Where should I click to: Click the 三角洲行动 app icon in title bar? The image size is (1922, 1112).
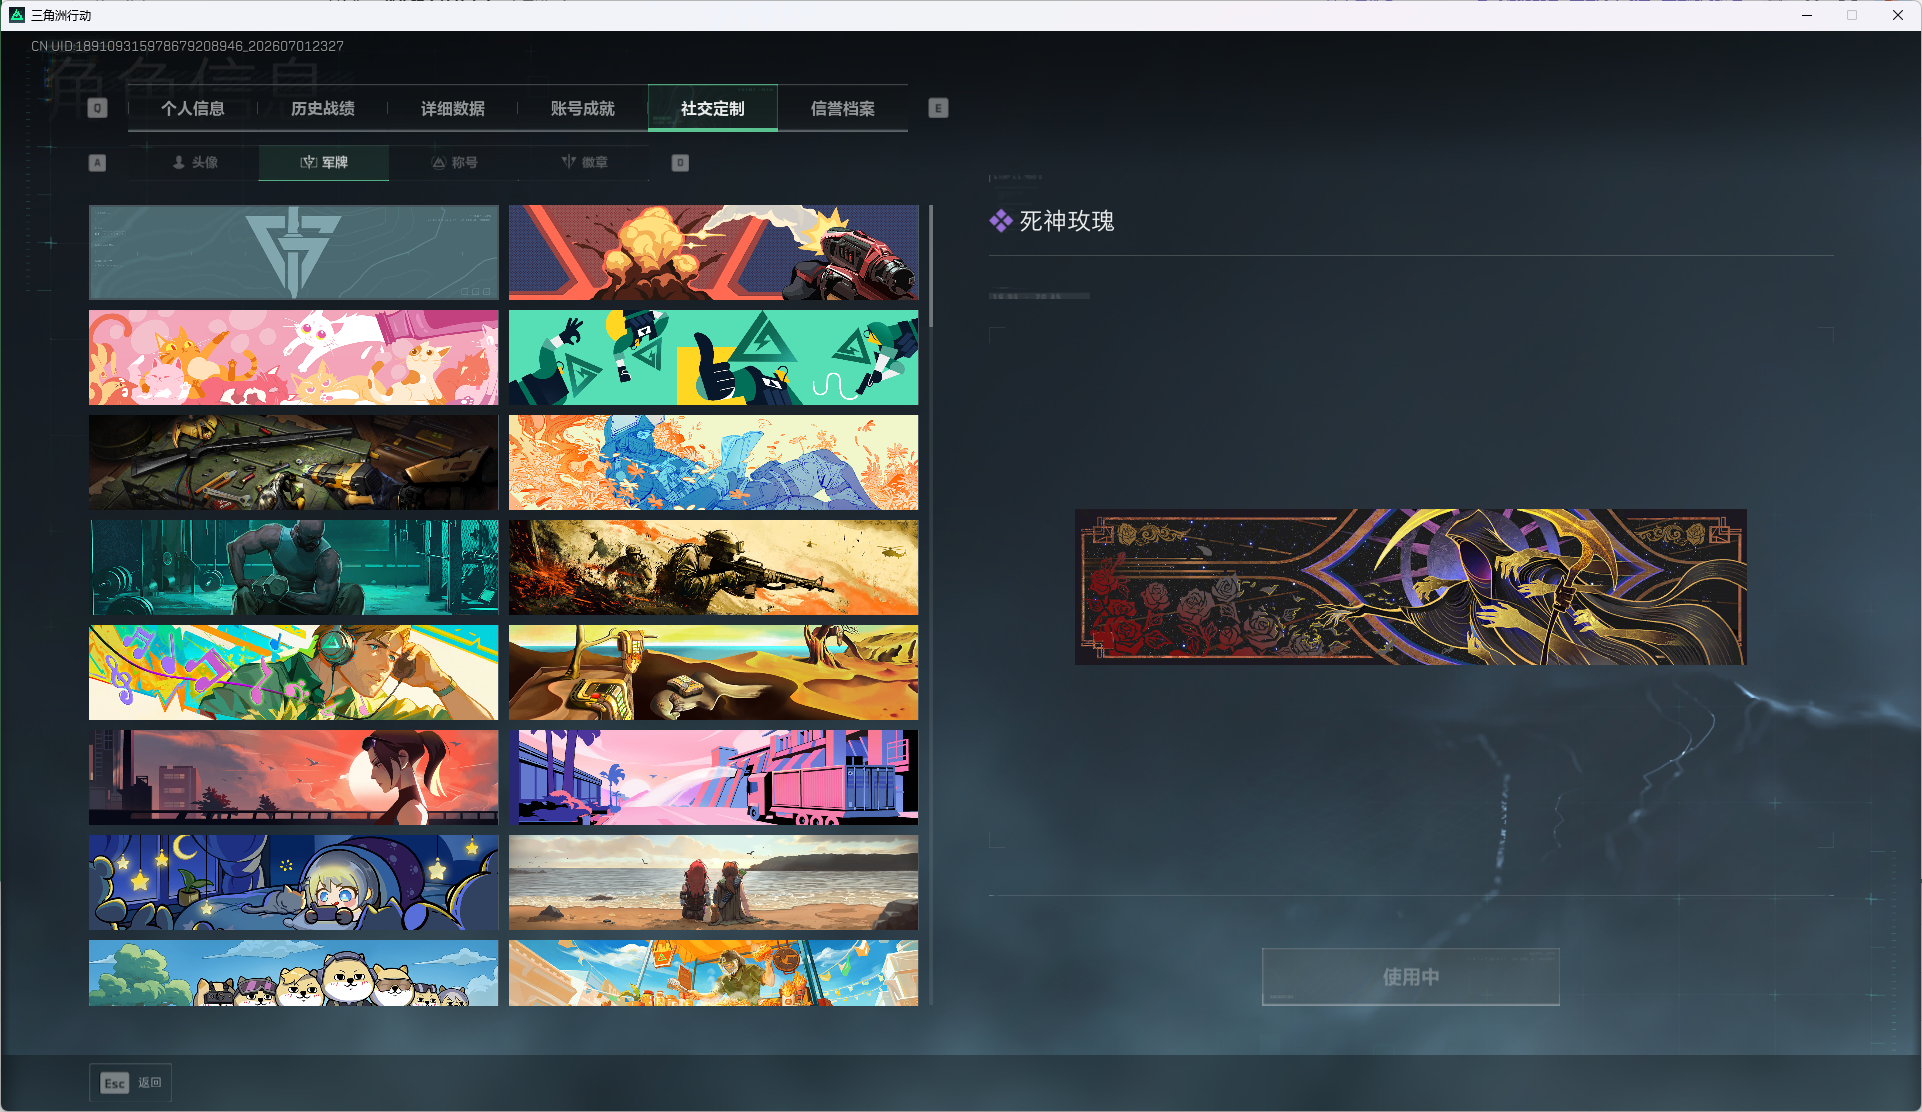[17, 15]
